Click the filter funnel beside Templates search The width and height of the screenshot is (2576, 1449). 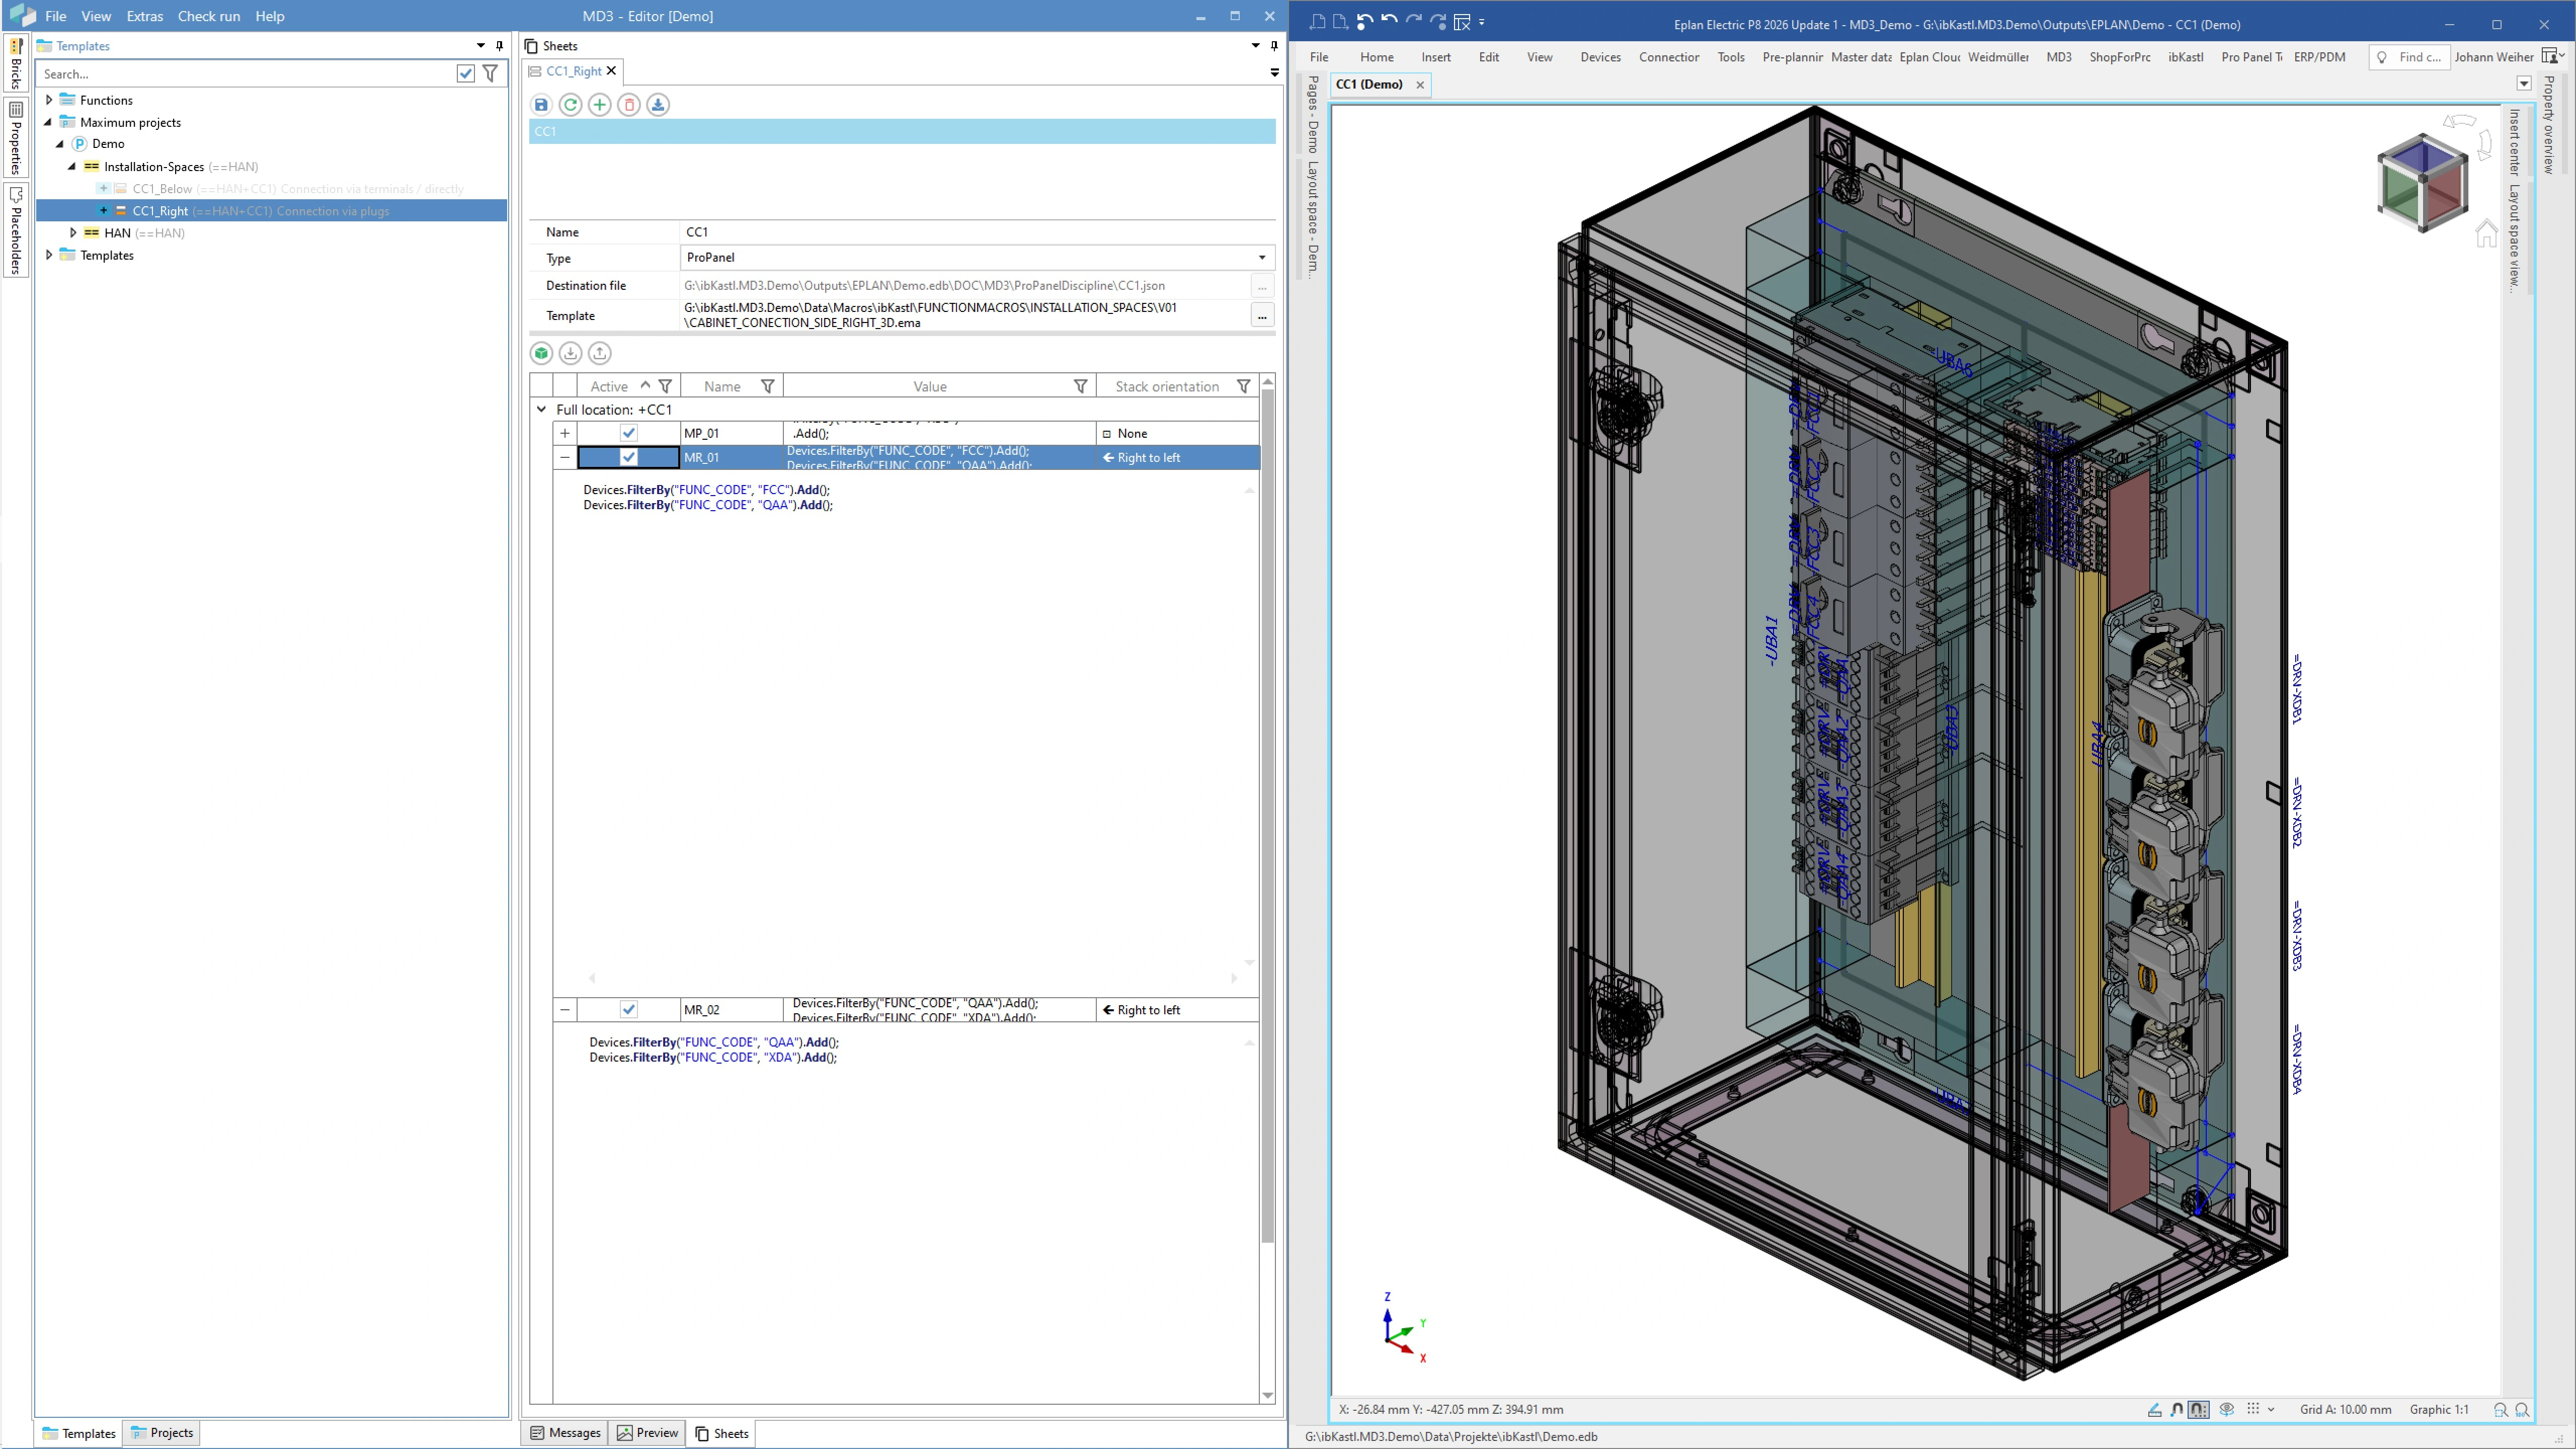[490, 73]
